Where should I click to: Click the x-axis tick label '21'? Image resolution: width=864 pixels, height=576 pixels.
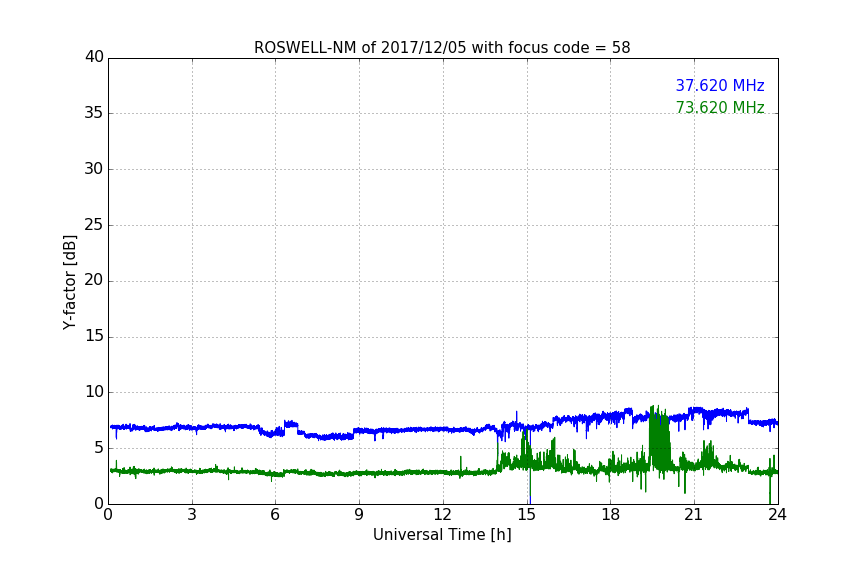[694, 515]
